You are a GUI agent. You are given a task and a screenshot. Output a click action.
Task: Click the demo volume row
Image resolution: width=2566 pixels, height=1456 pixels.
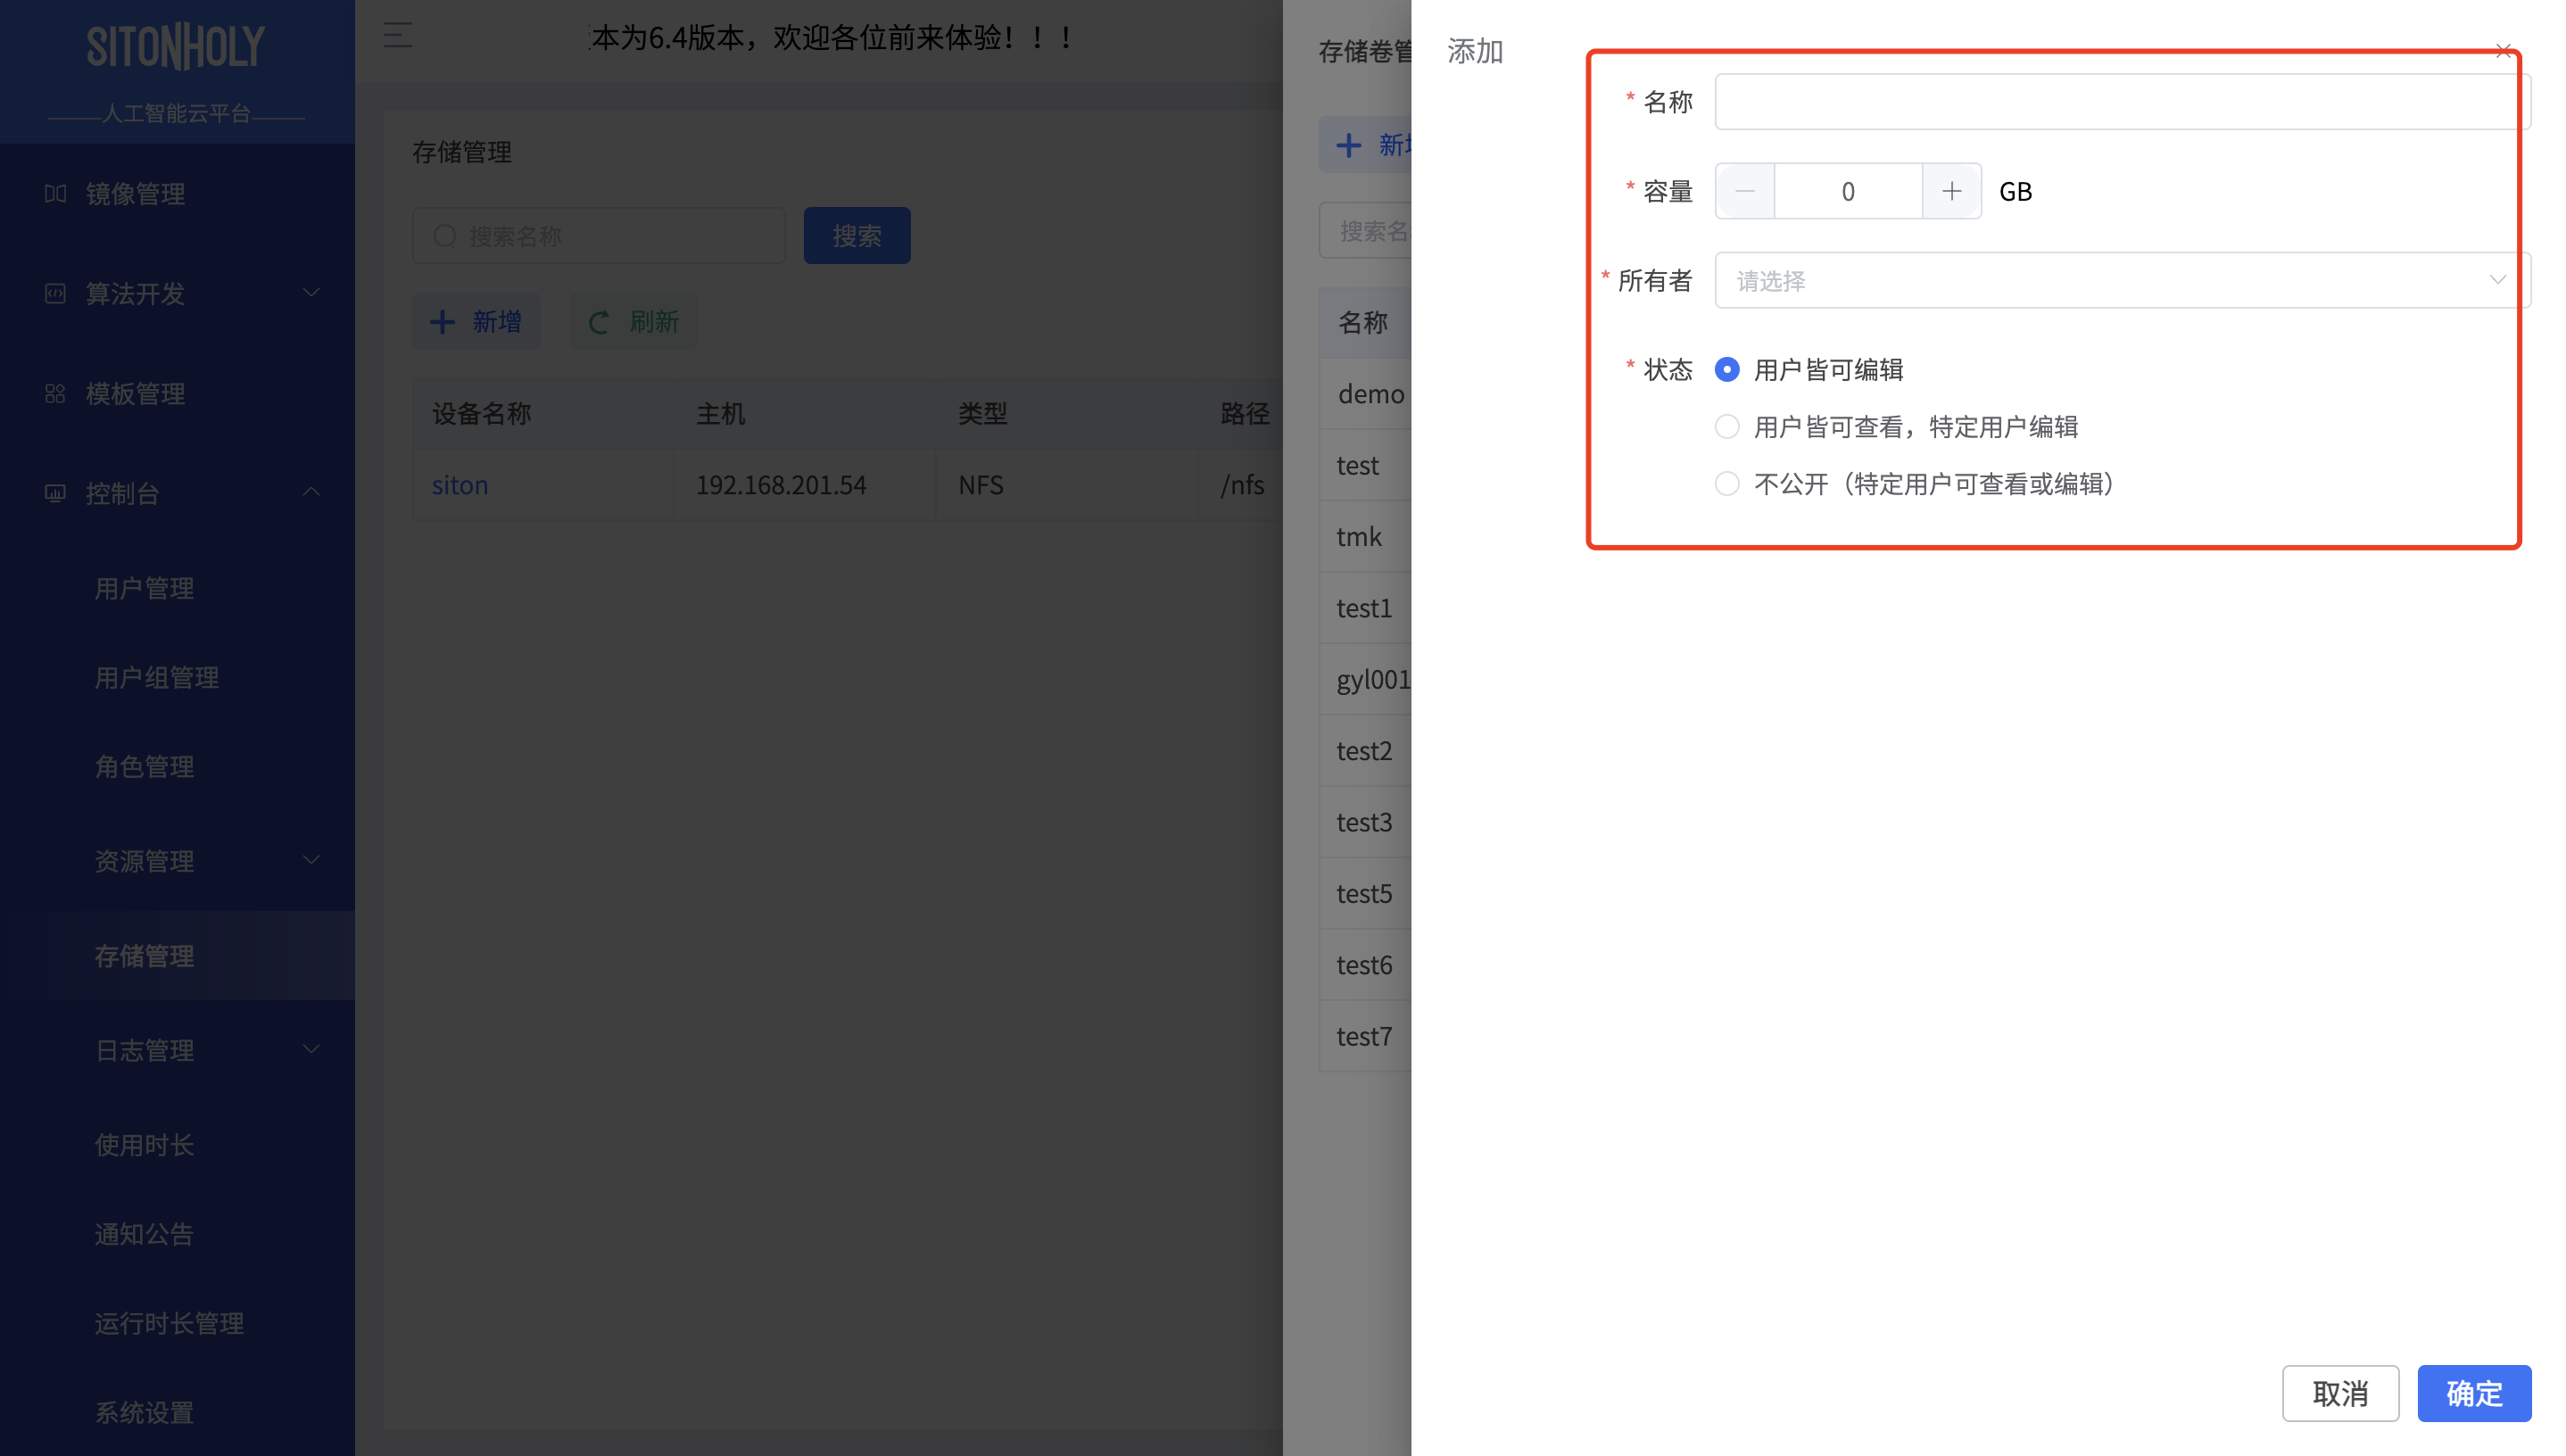(1366, 394)
